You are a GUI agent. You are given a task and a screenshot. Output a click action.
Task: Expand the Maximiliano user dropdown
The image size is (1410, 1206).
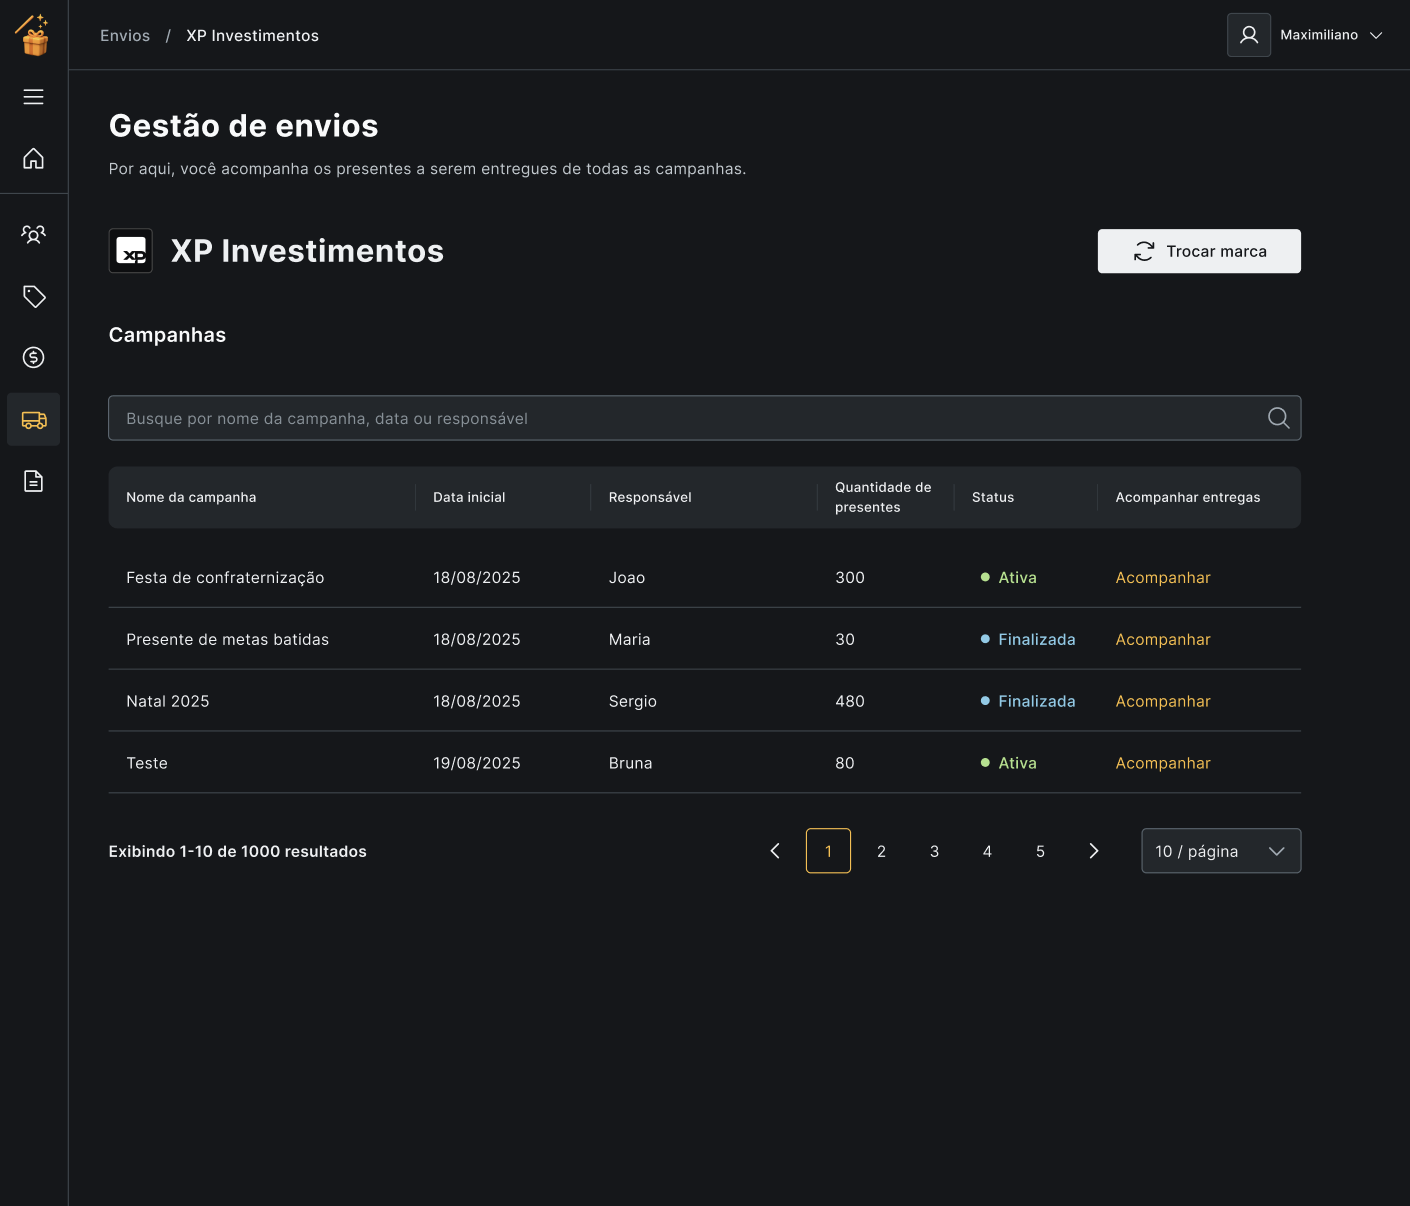click(1331, 35)
